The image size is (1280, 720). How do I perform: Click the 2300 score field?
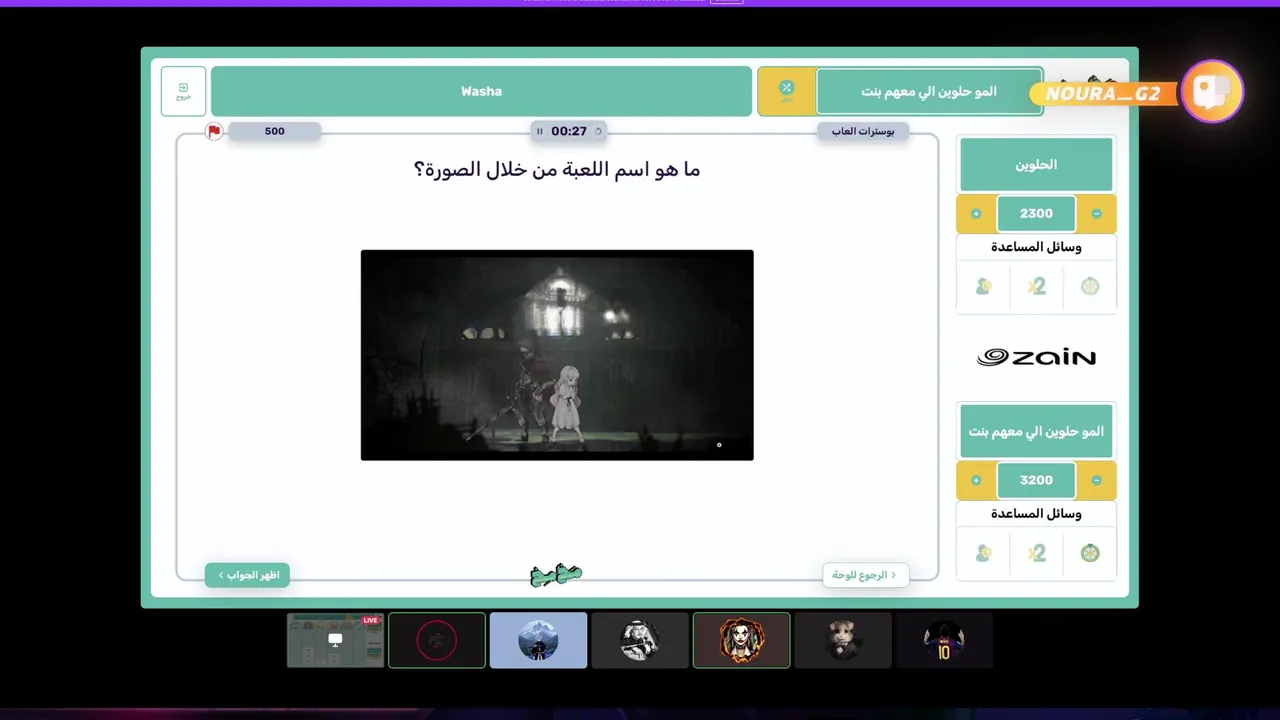tap(1036, 214)
